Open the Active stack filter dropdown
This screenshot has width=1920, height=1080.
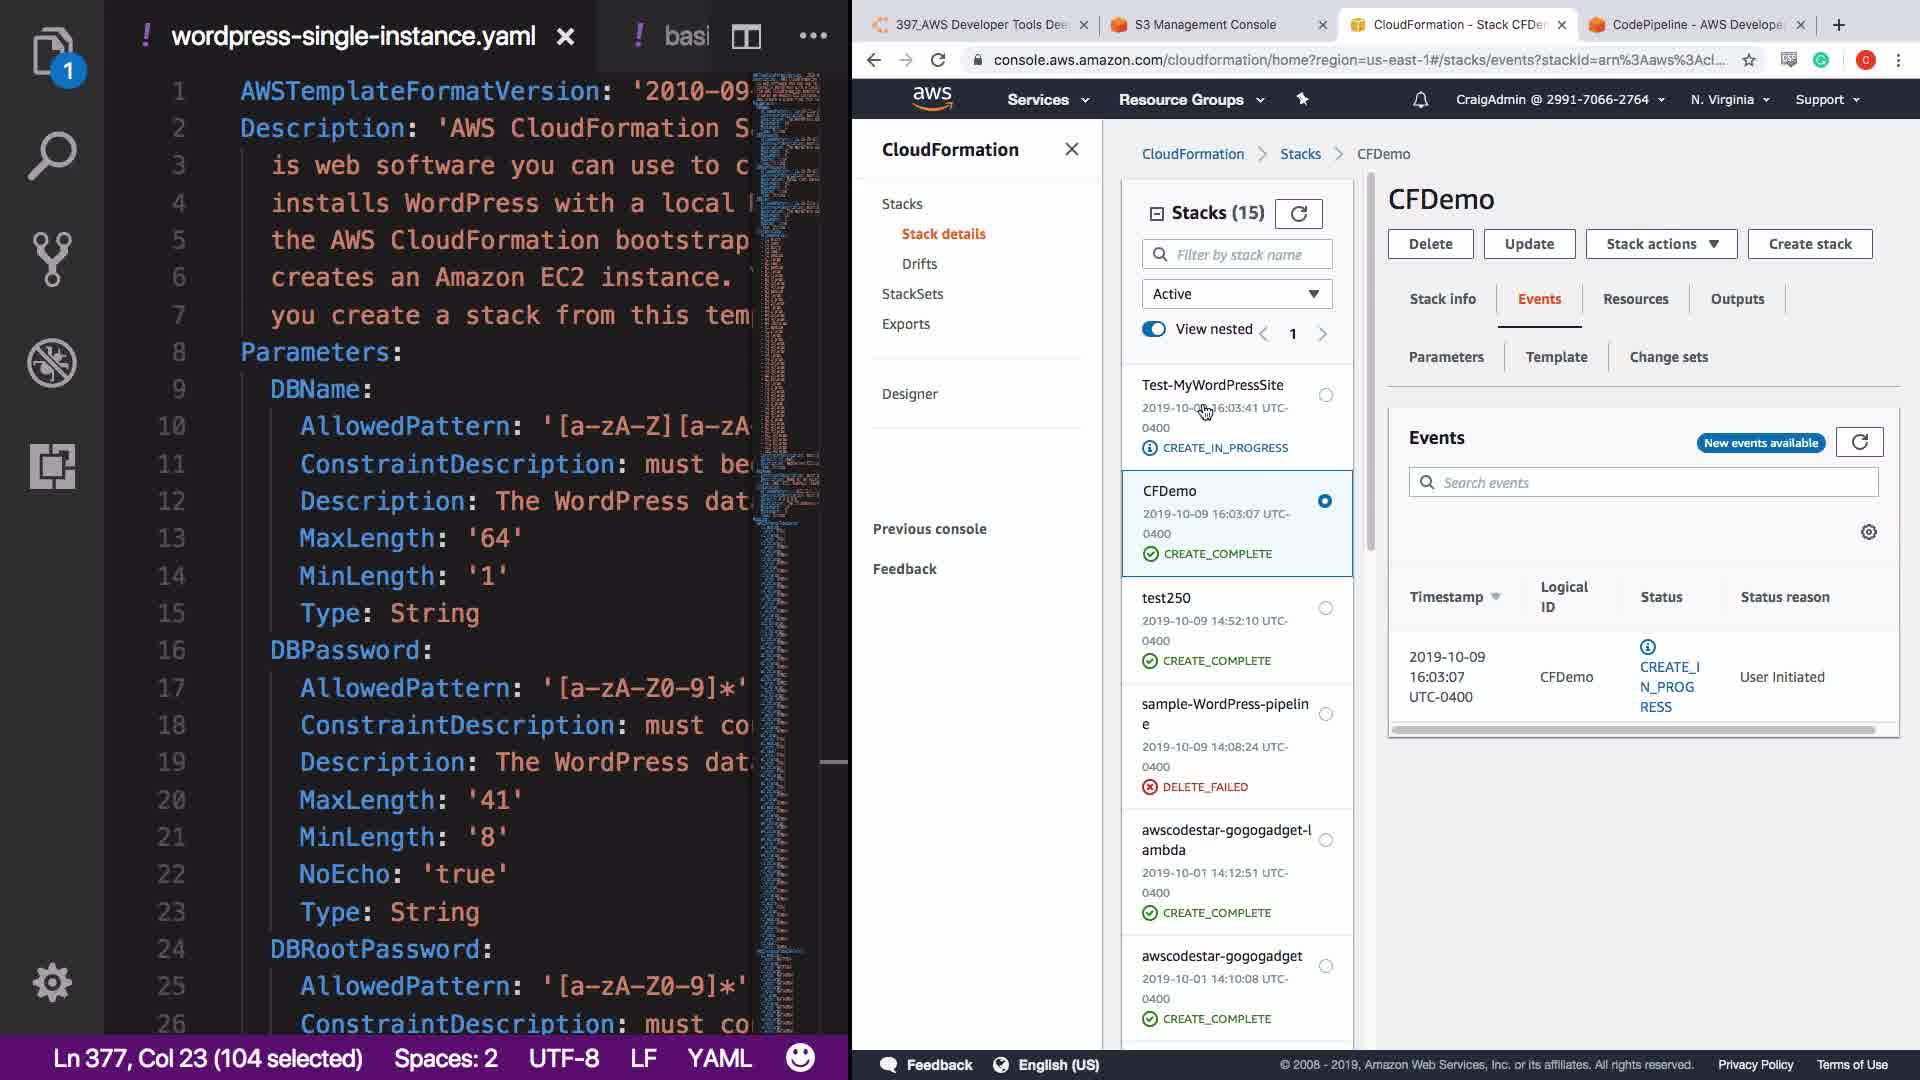click(x=1236, y=294)
